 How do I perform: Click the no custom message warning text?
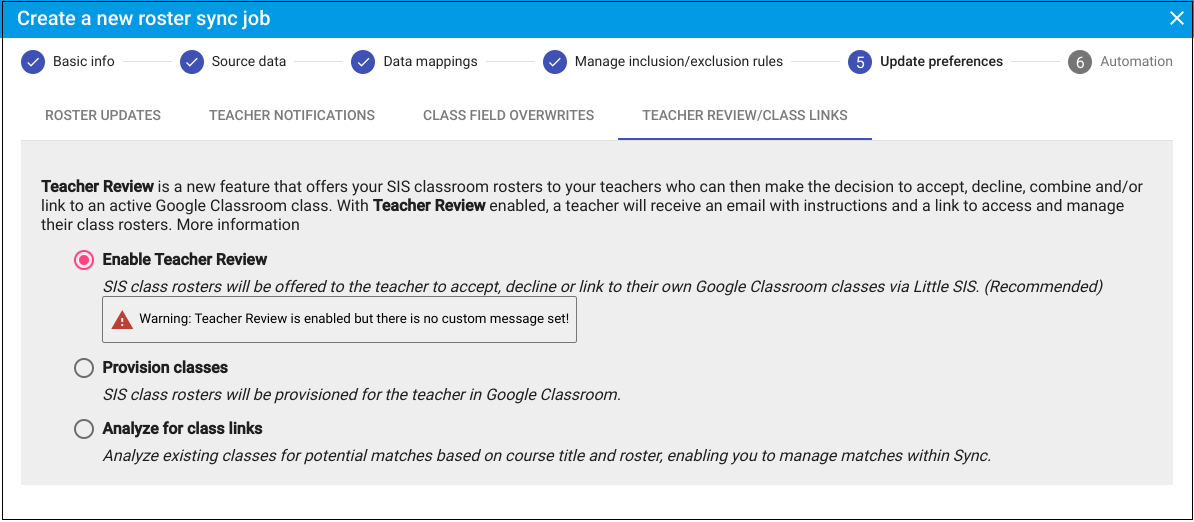[354, 320]
